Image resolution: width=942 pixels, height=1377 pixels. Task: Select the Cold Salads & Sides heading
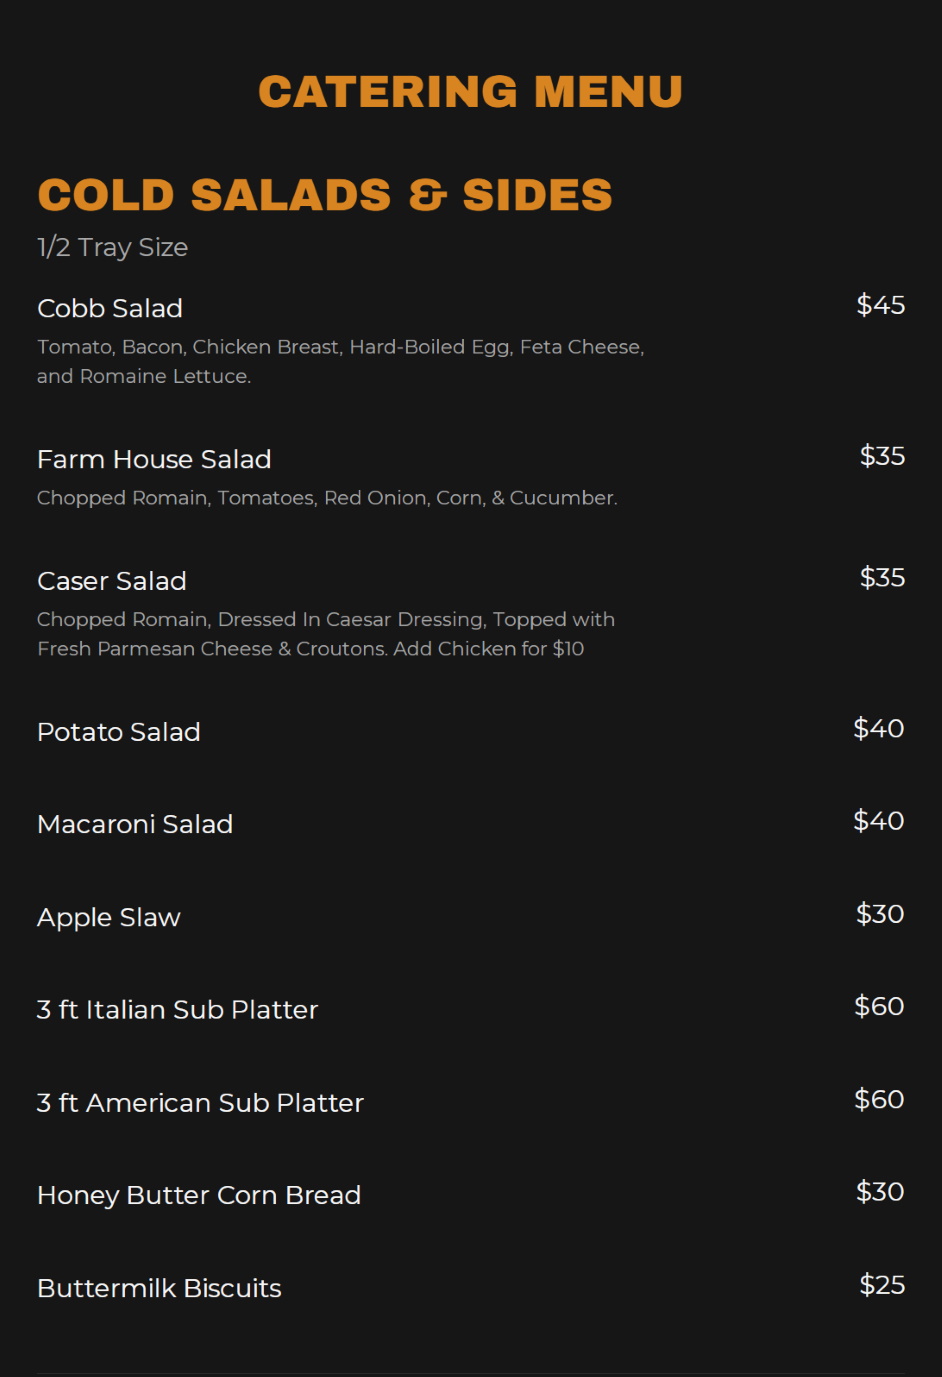[325, 195]
